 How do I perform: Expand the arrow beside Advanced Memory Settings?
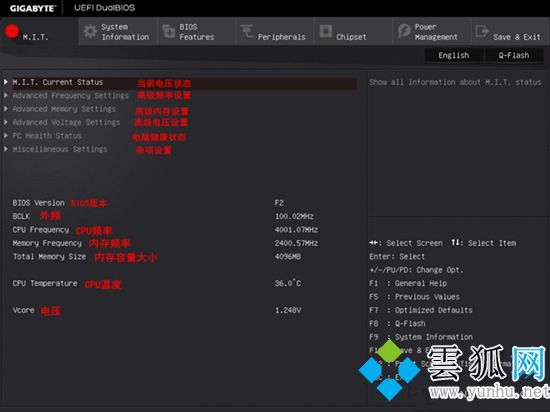(x=6, y=109)
